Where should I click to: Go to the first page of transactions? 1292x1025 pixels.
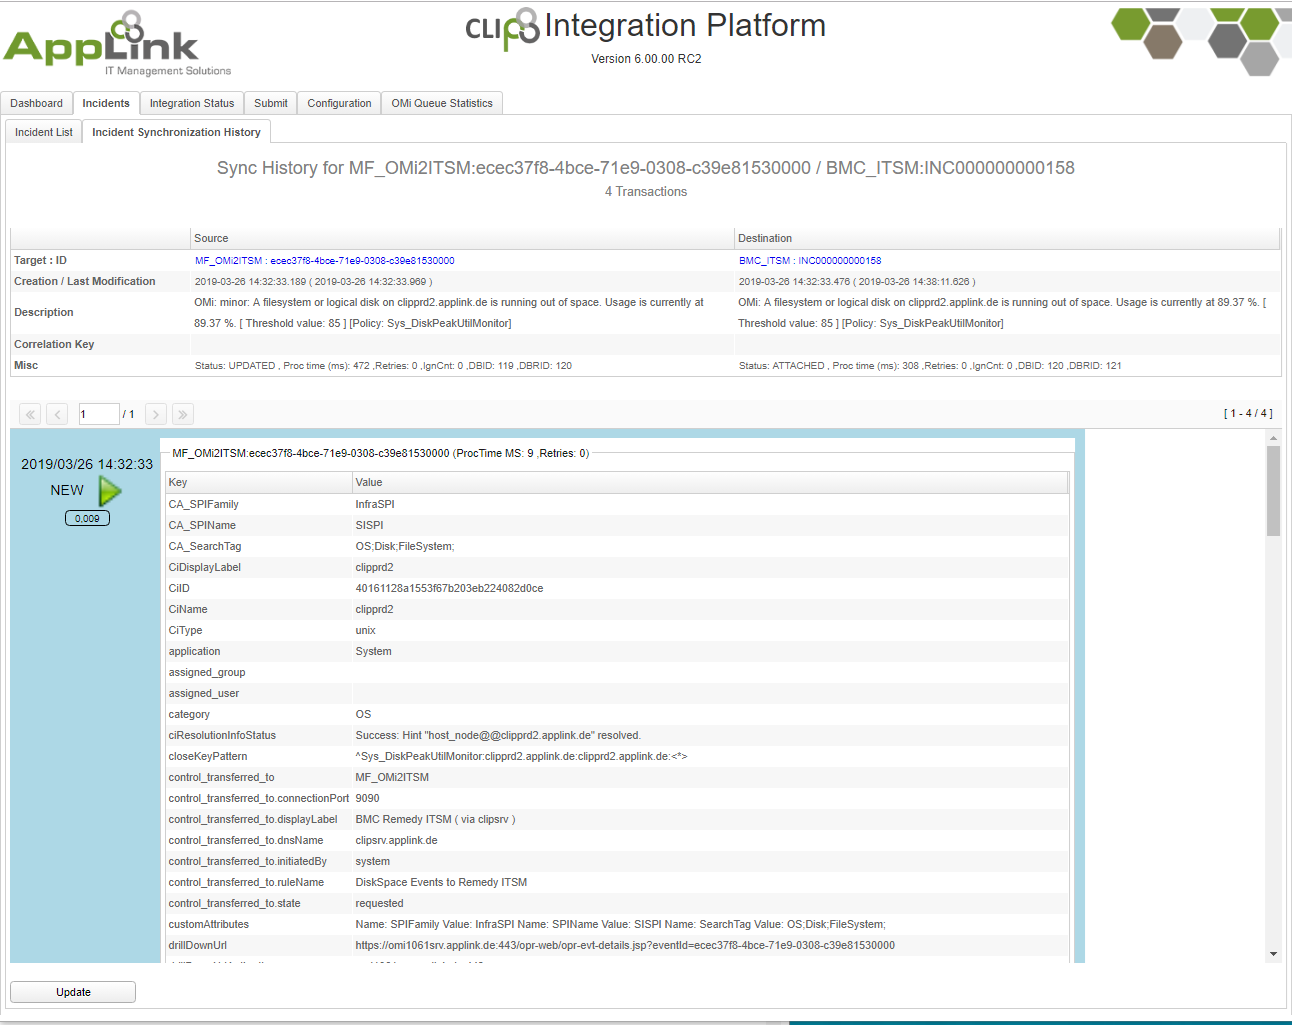[30, 414]
